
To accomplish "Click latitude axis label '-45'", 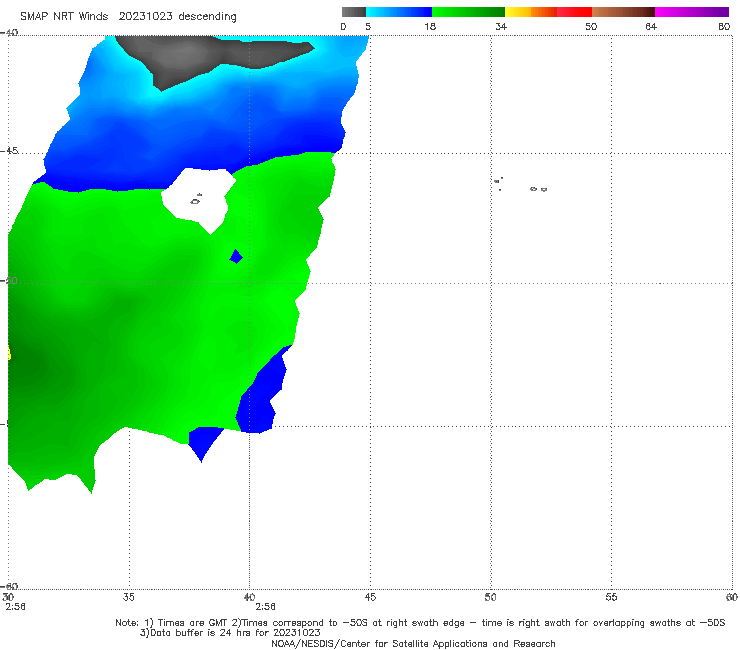I will point(9,151).
